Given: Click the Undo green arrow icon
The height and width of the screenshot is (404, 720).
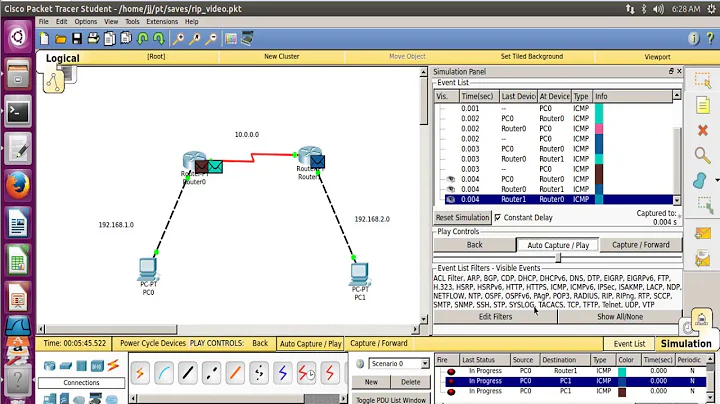Looking at the screenshot, I should pos(143,39).
